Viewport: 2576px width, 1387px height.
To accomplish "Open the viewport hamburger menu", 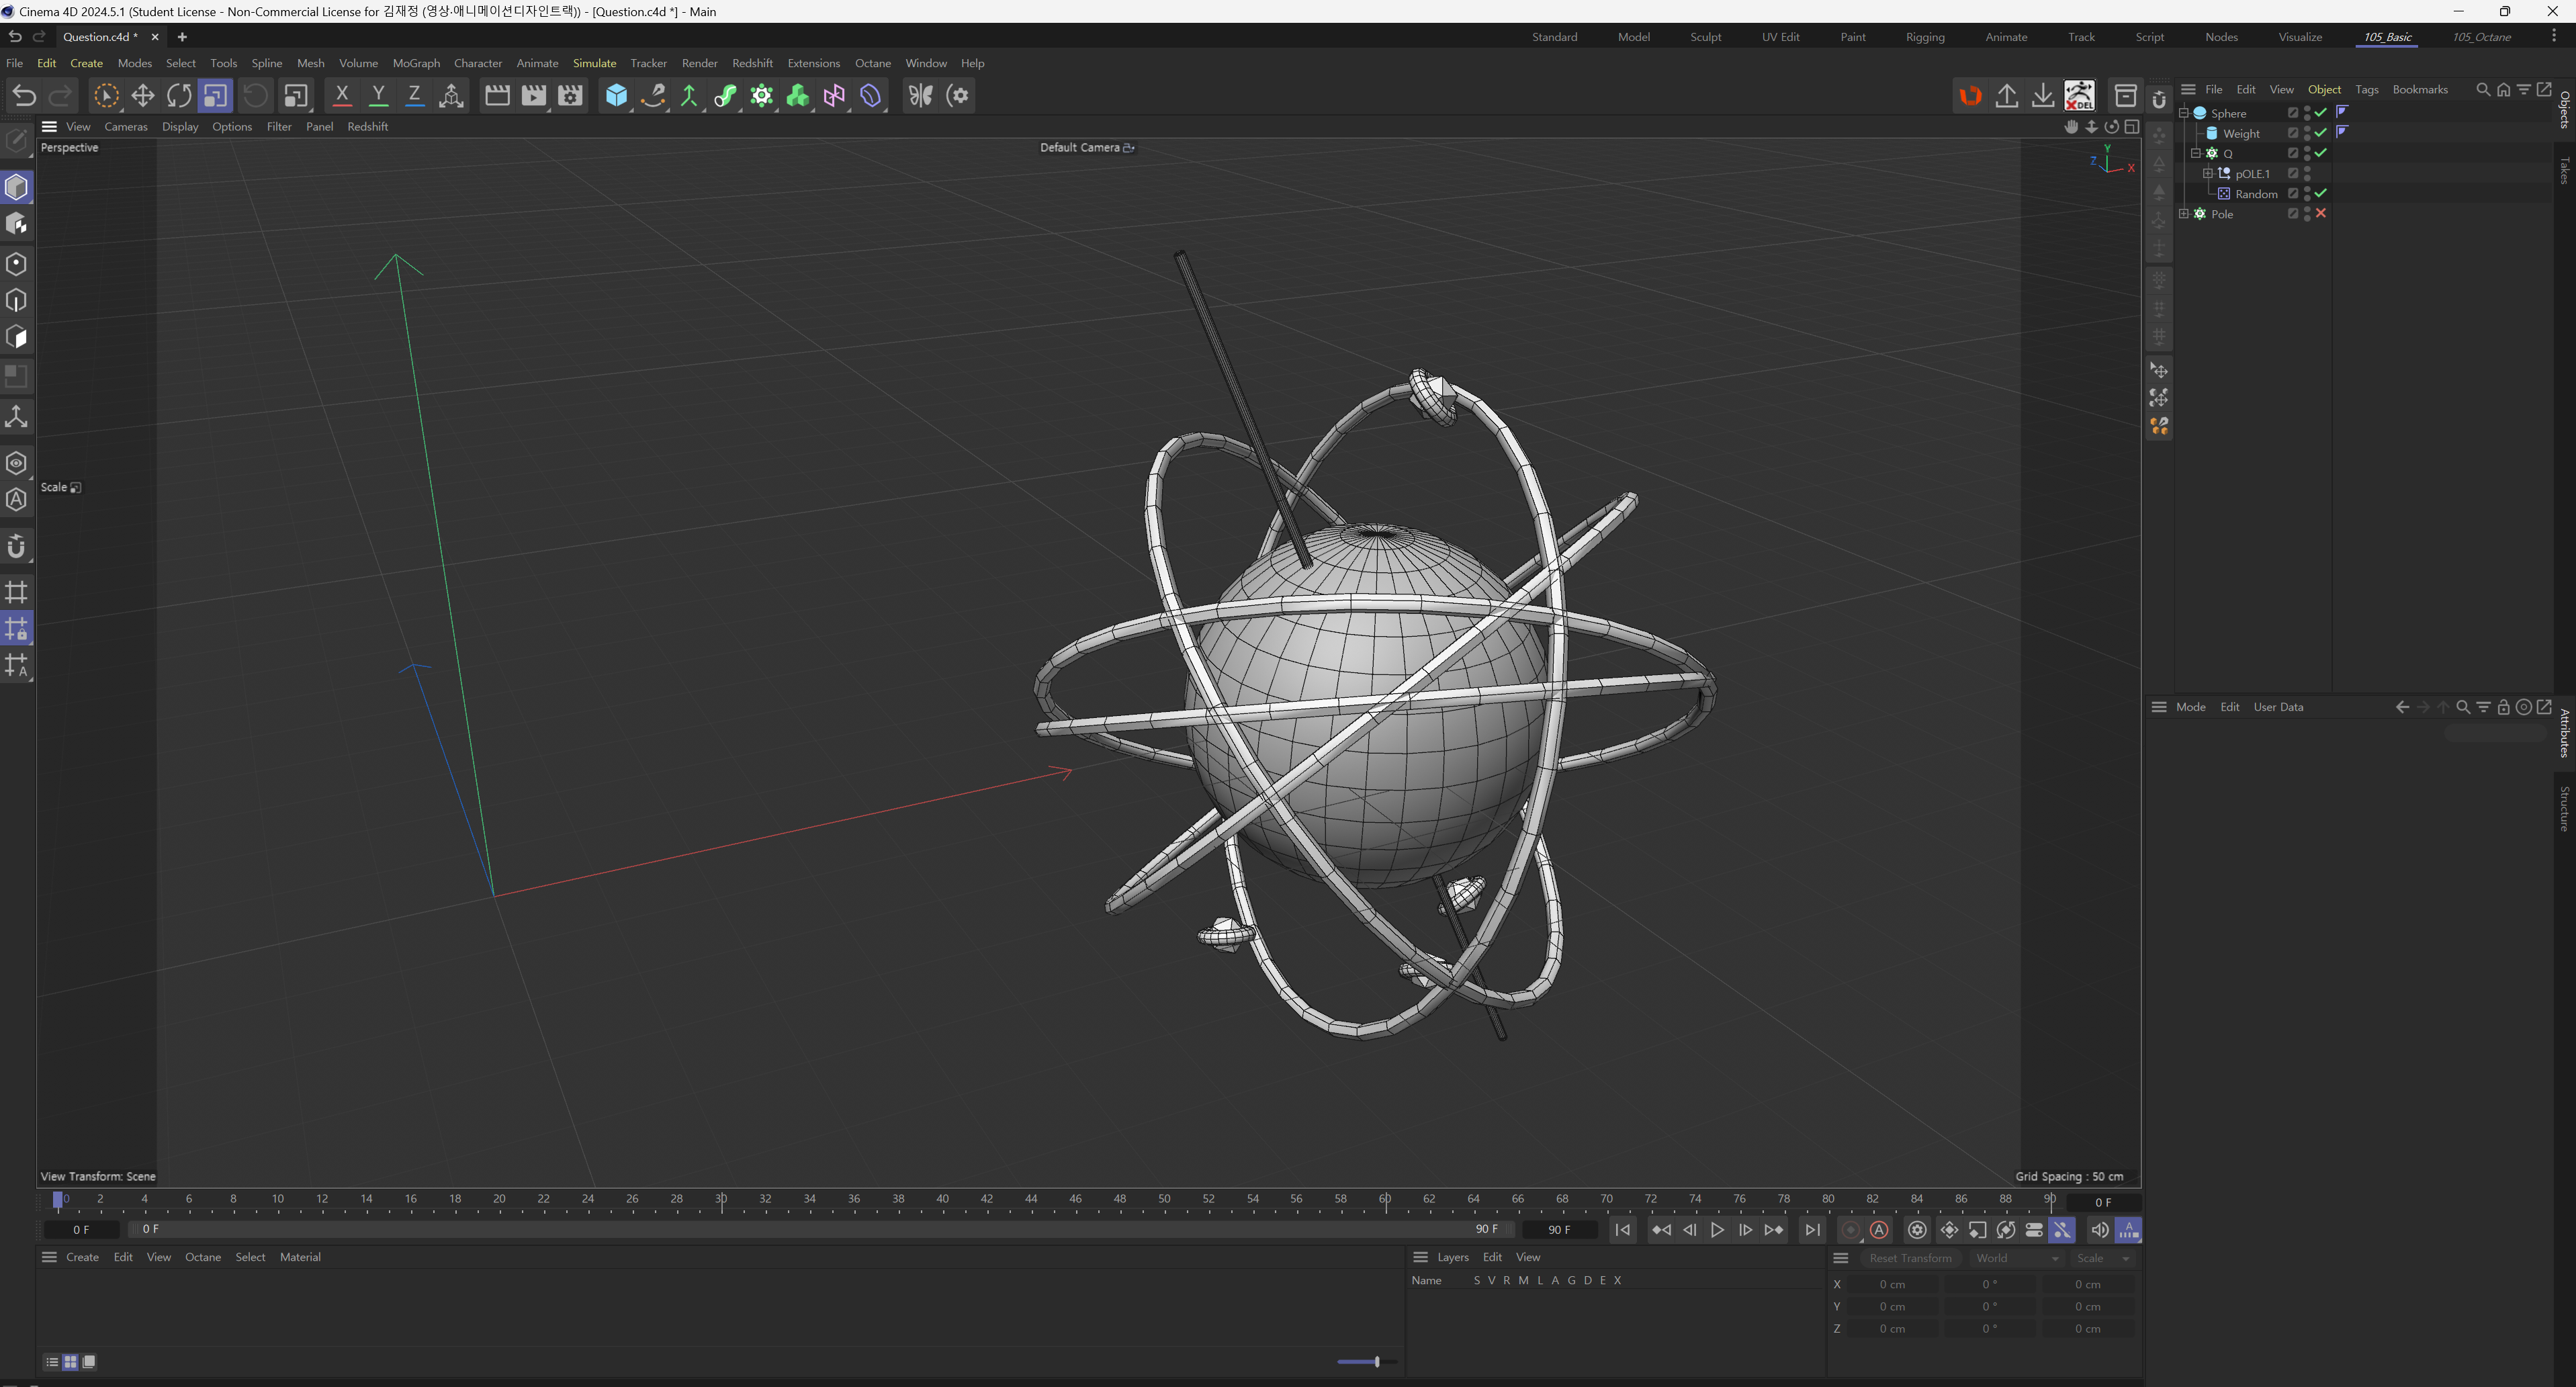I will click(x=49, y=126).
